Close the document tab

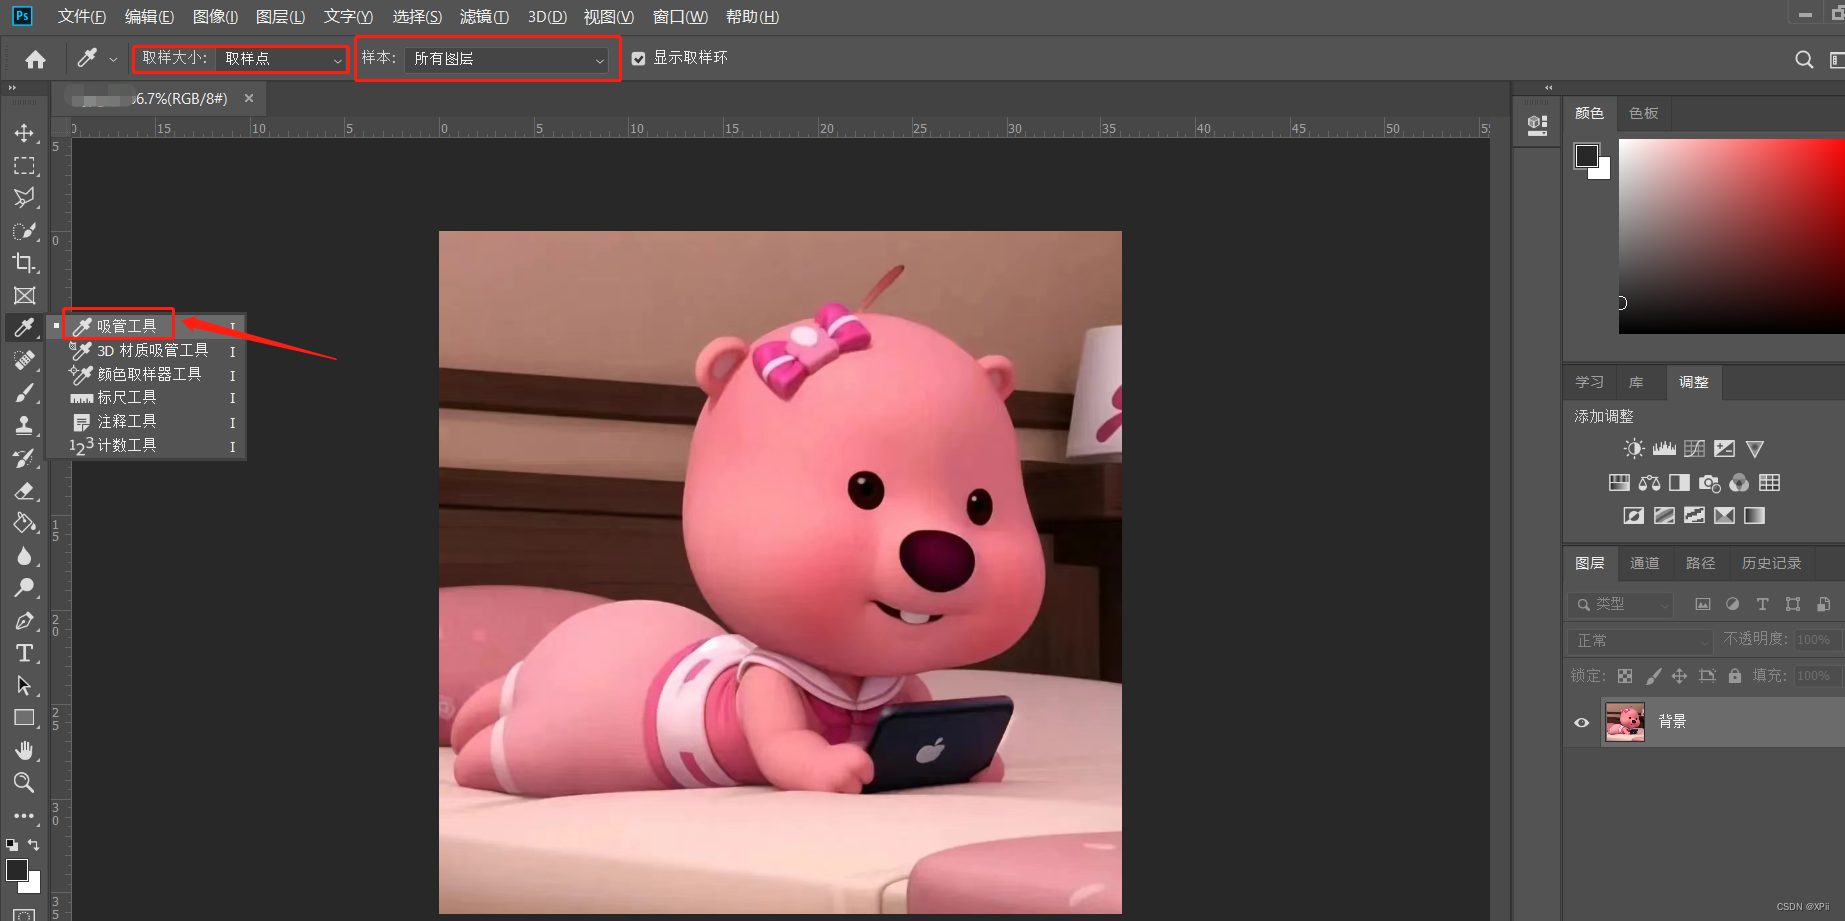(x=249, y=98)
